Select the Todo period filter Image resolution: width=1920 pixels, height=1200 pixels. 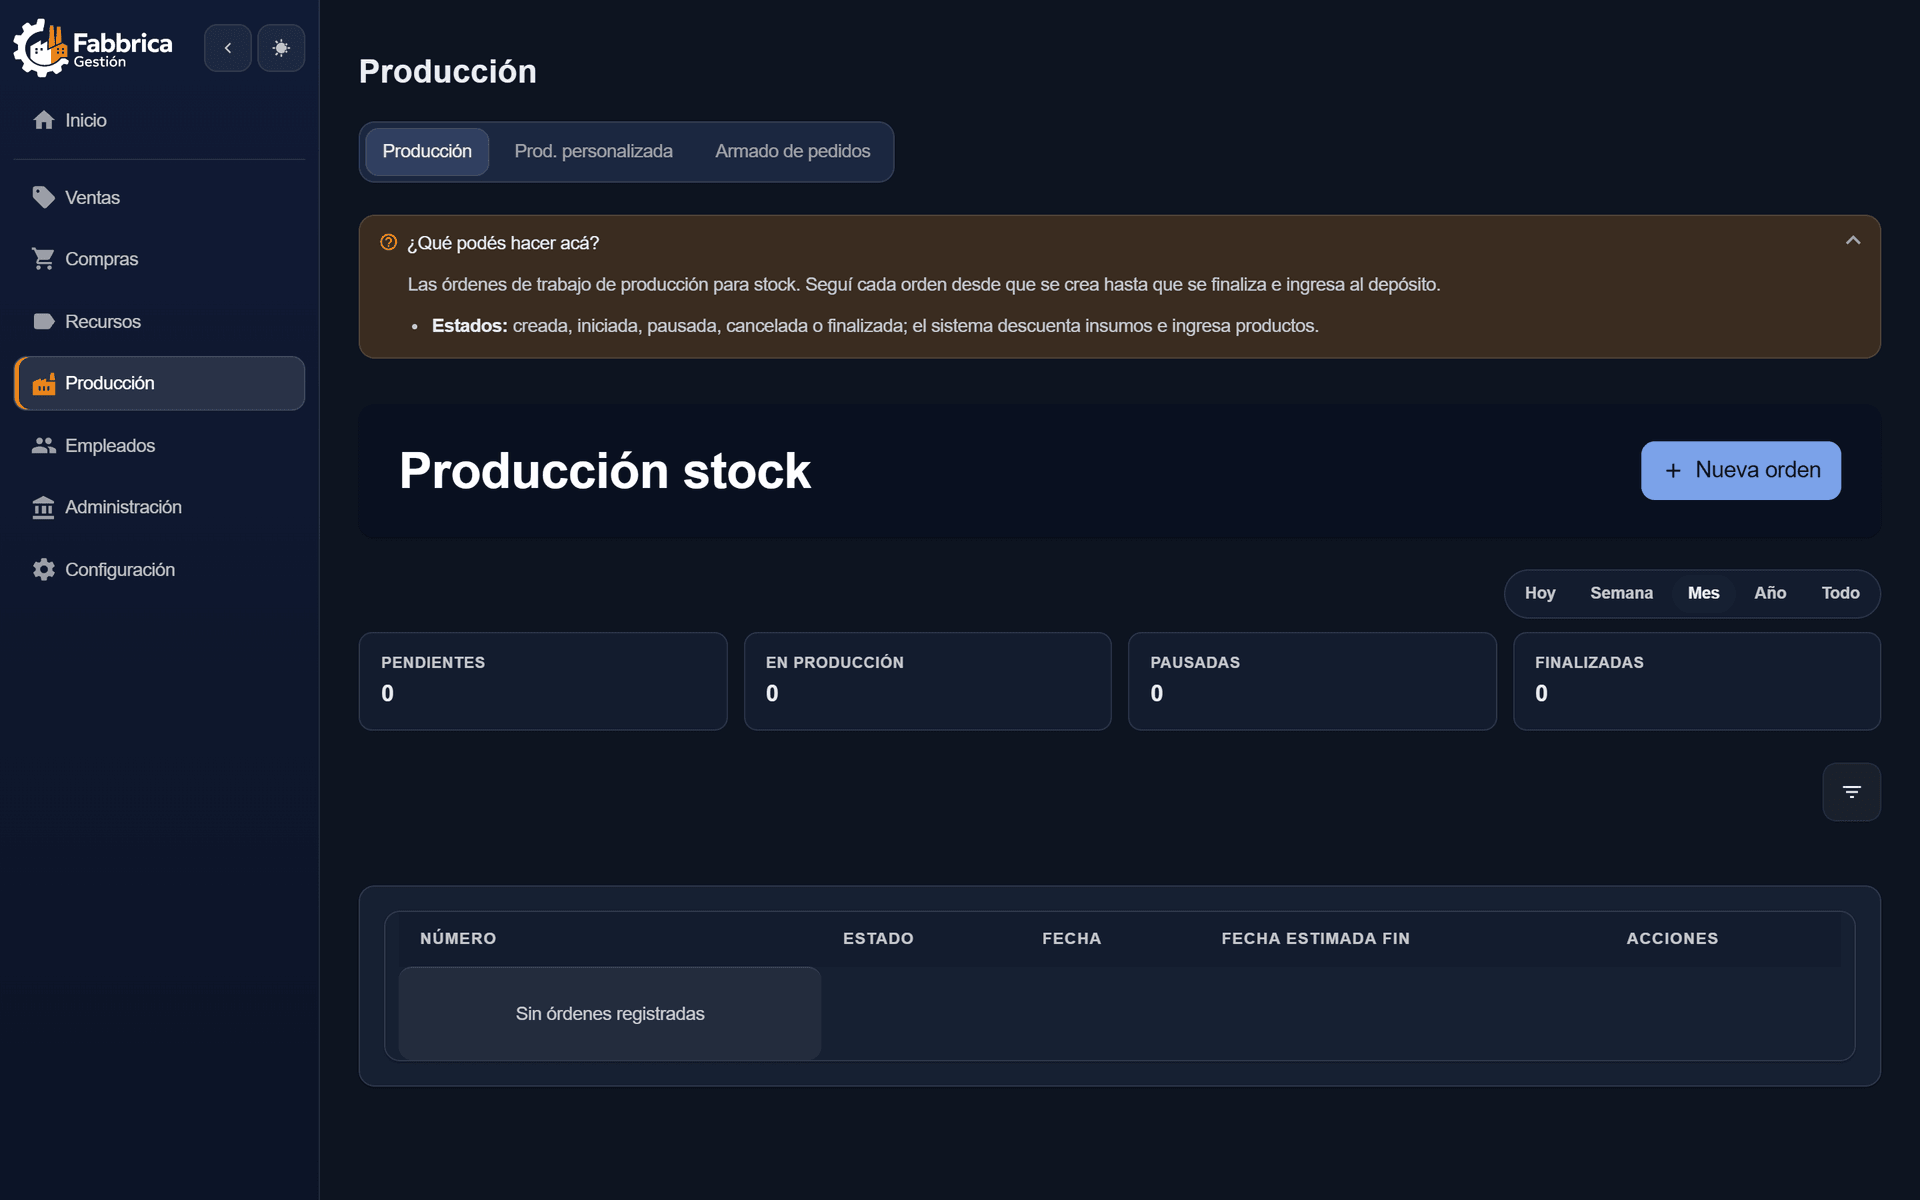coord(1840,593)
